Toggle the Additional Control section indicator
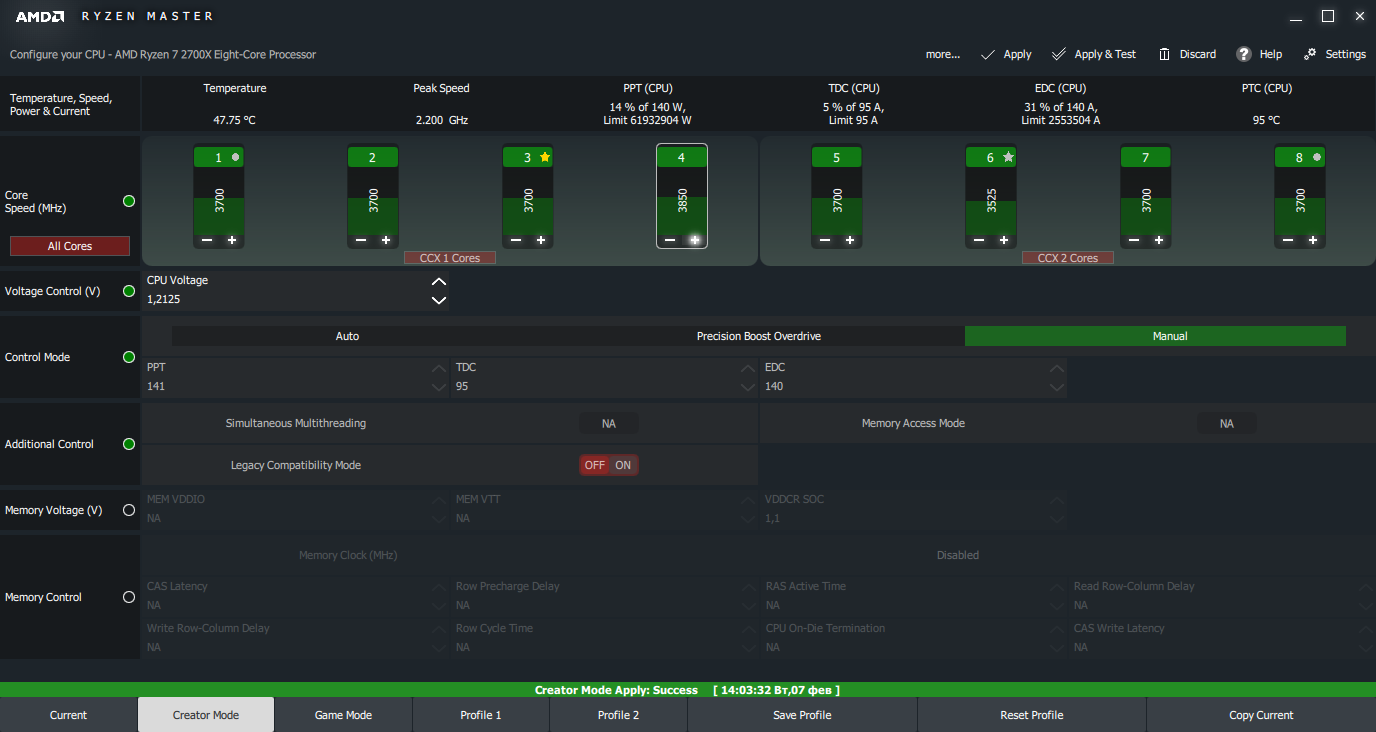 pos(129,444)
